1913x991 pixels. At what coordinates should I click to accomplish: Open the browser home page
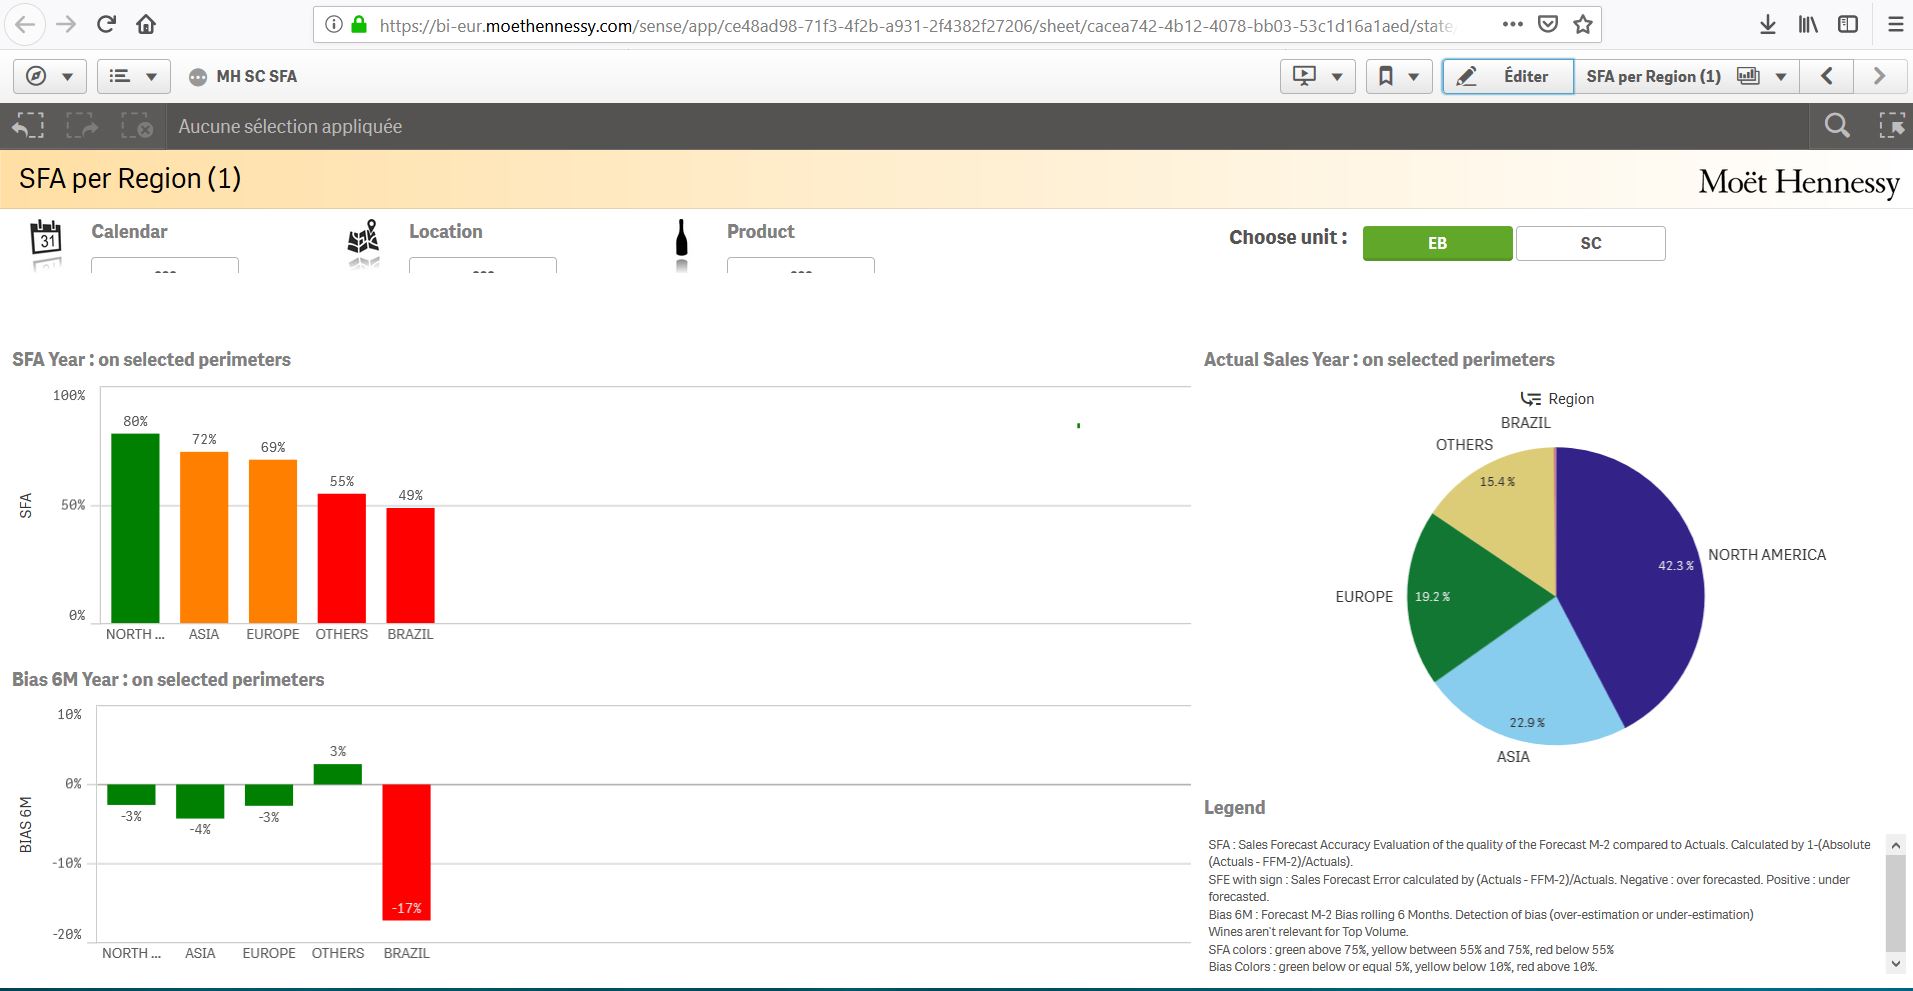tap(146, 24)
